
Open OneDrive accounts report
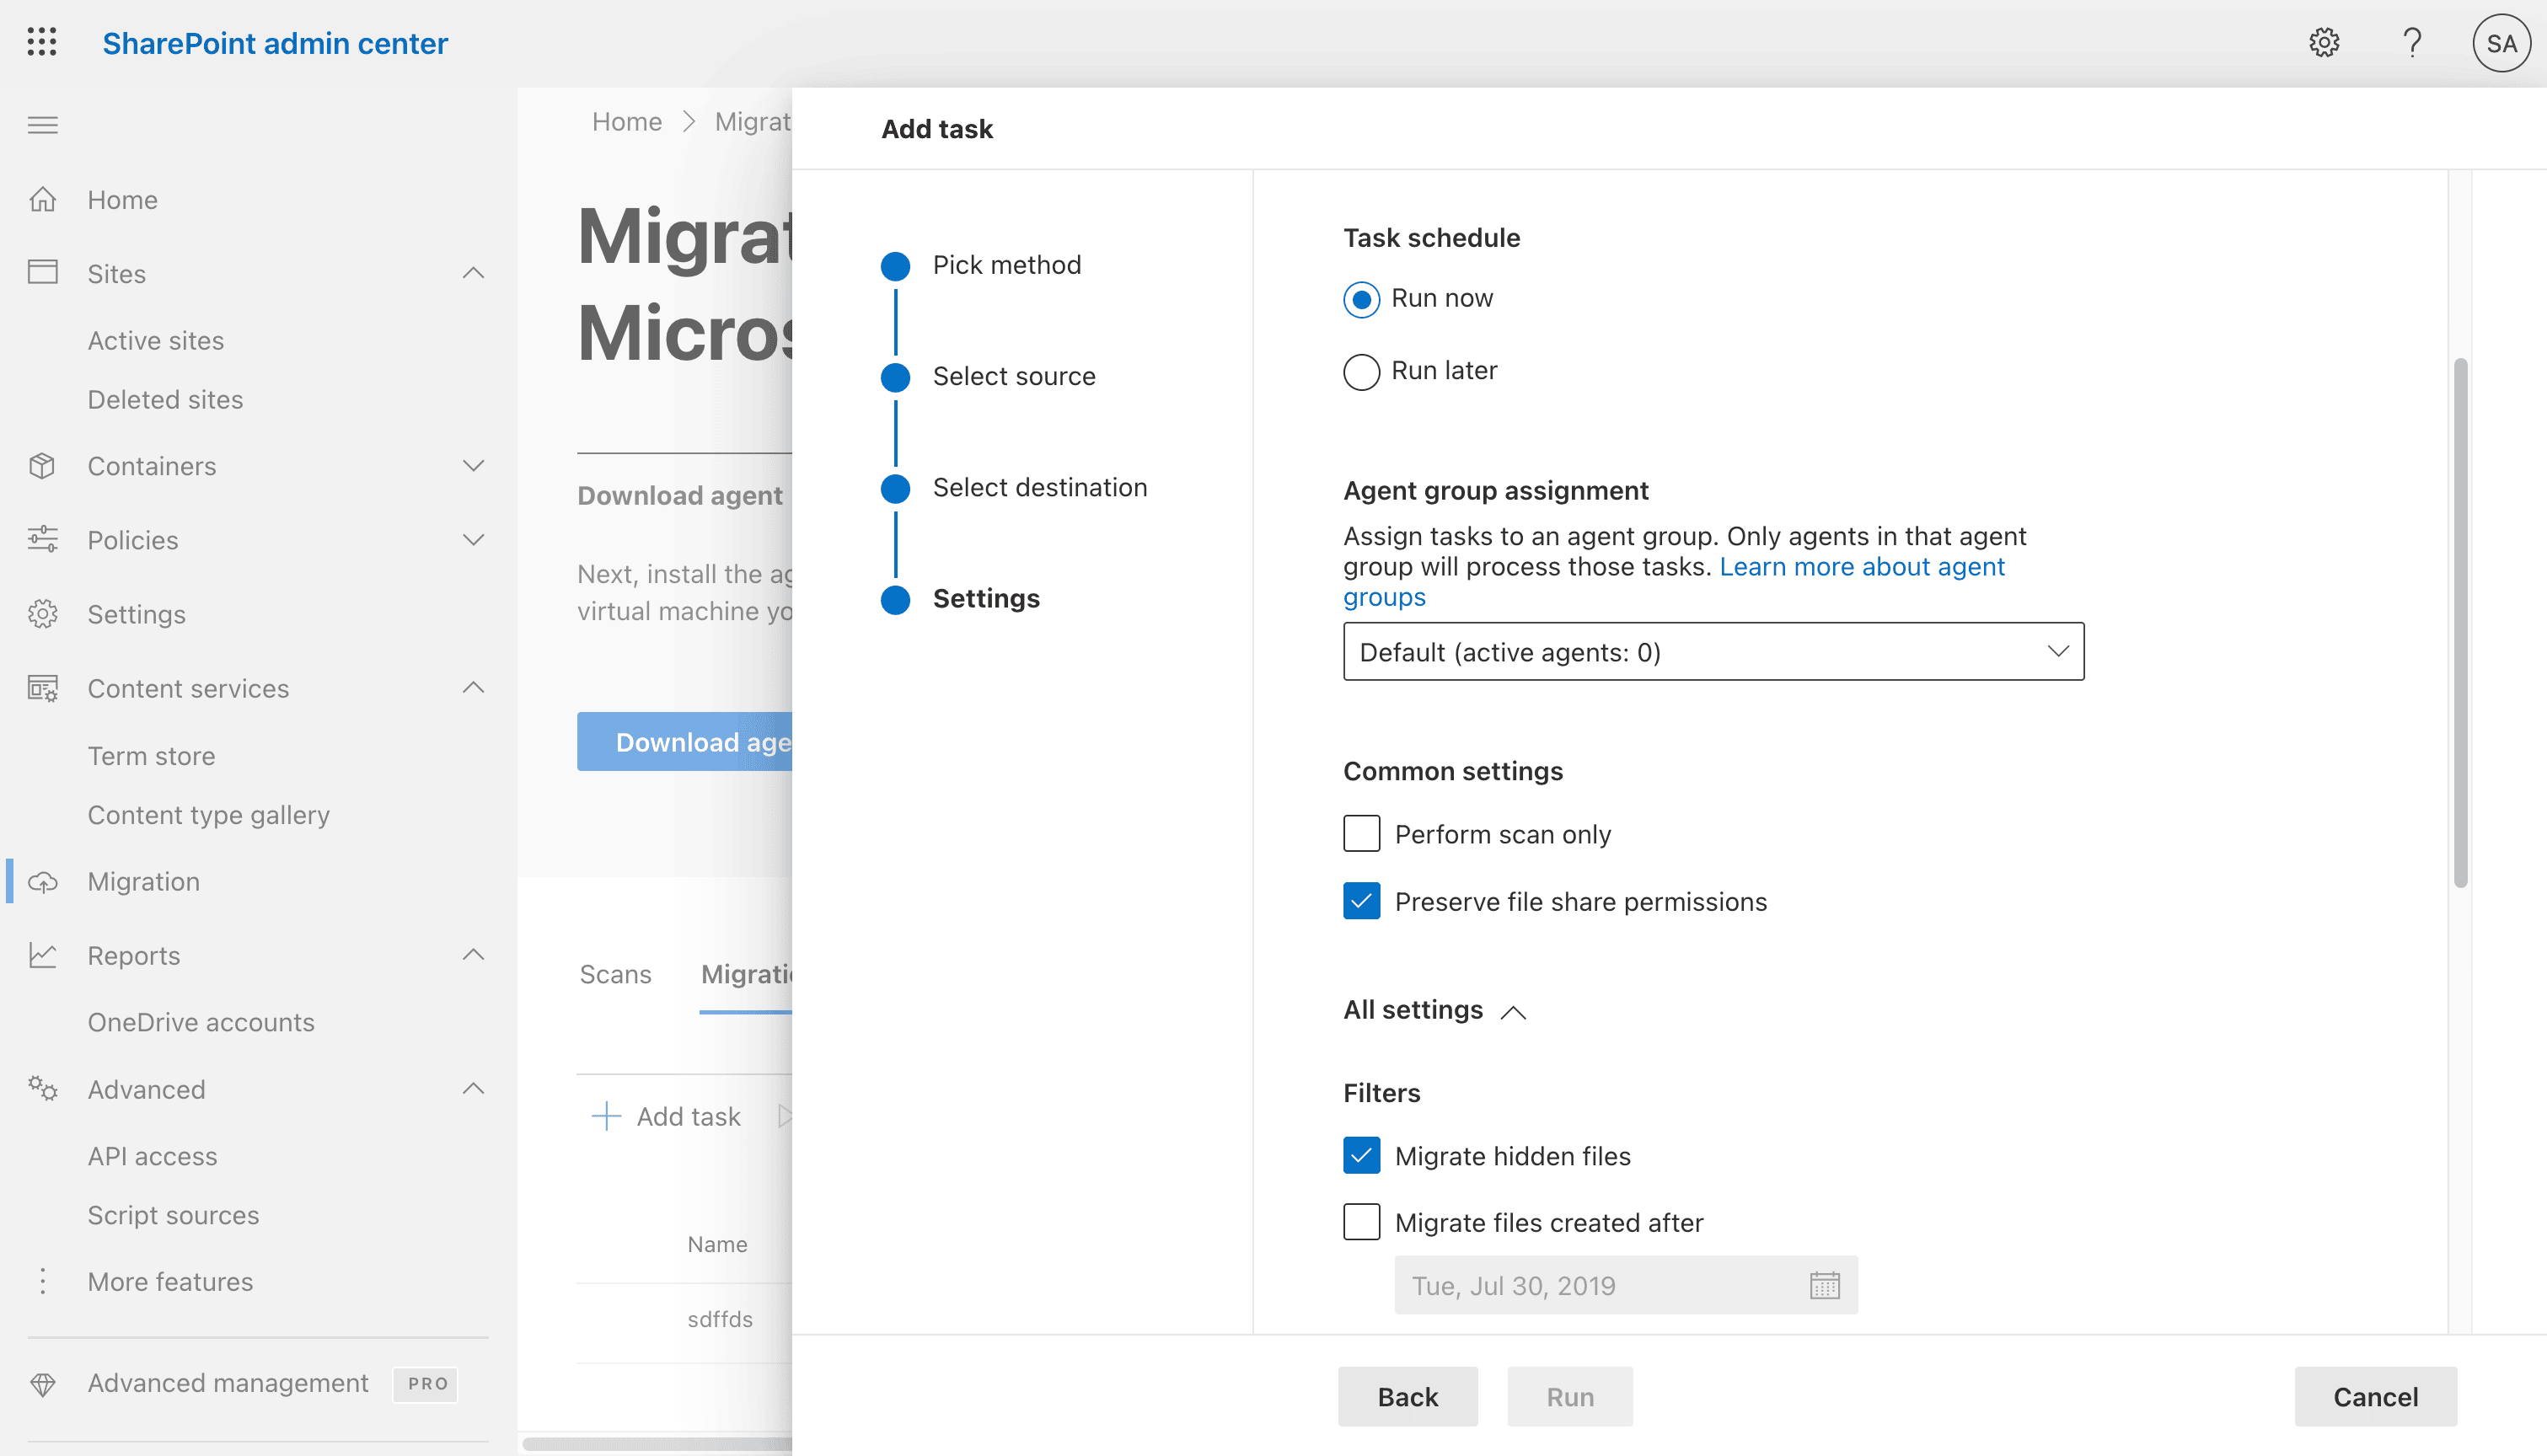pos(200,1022)
